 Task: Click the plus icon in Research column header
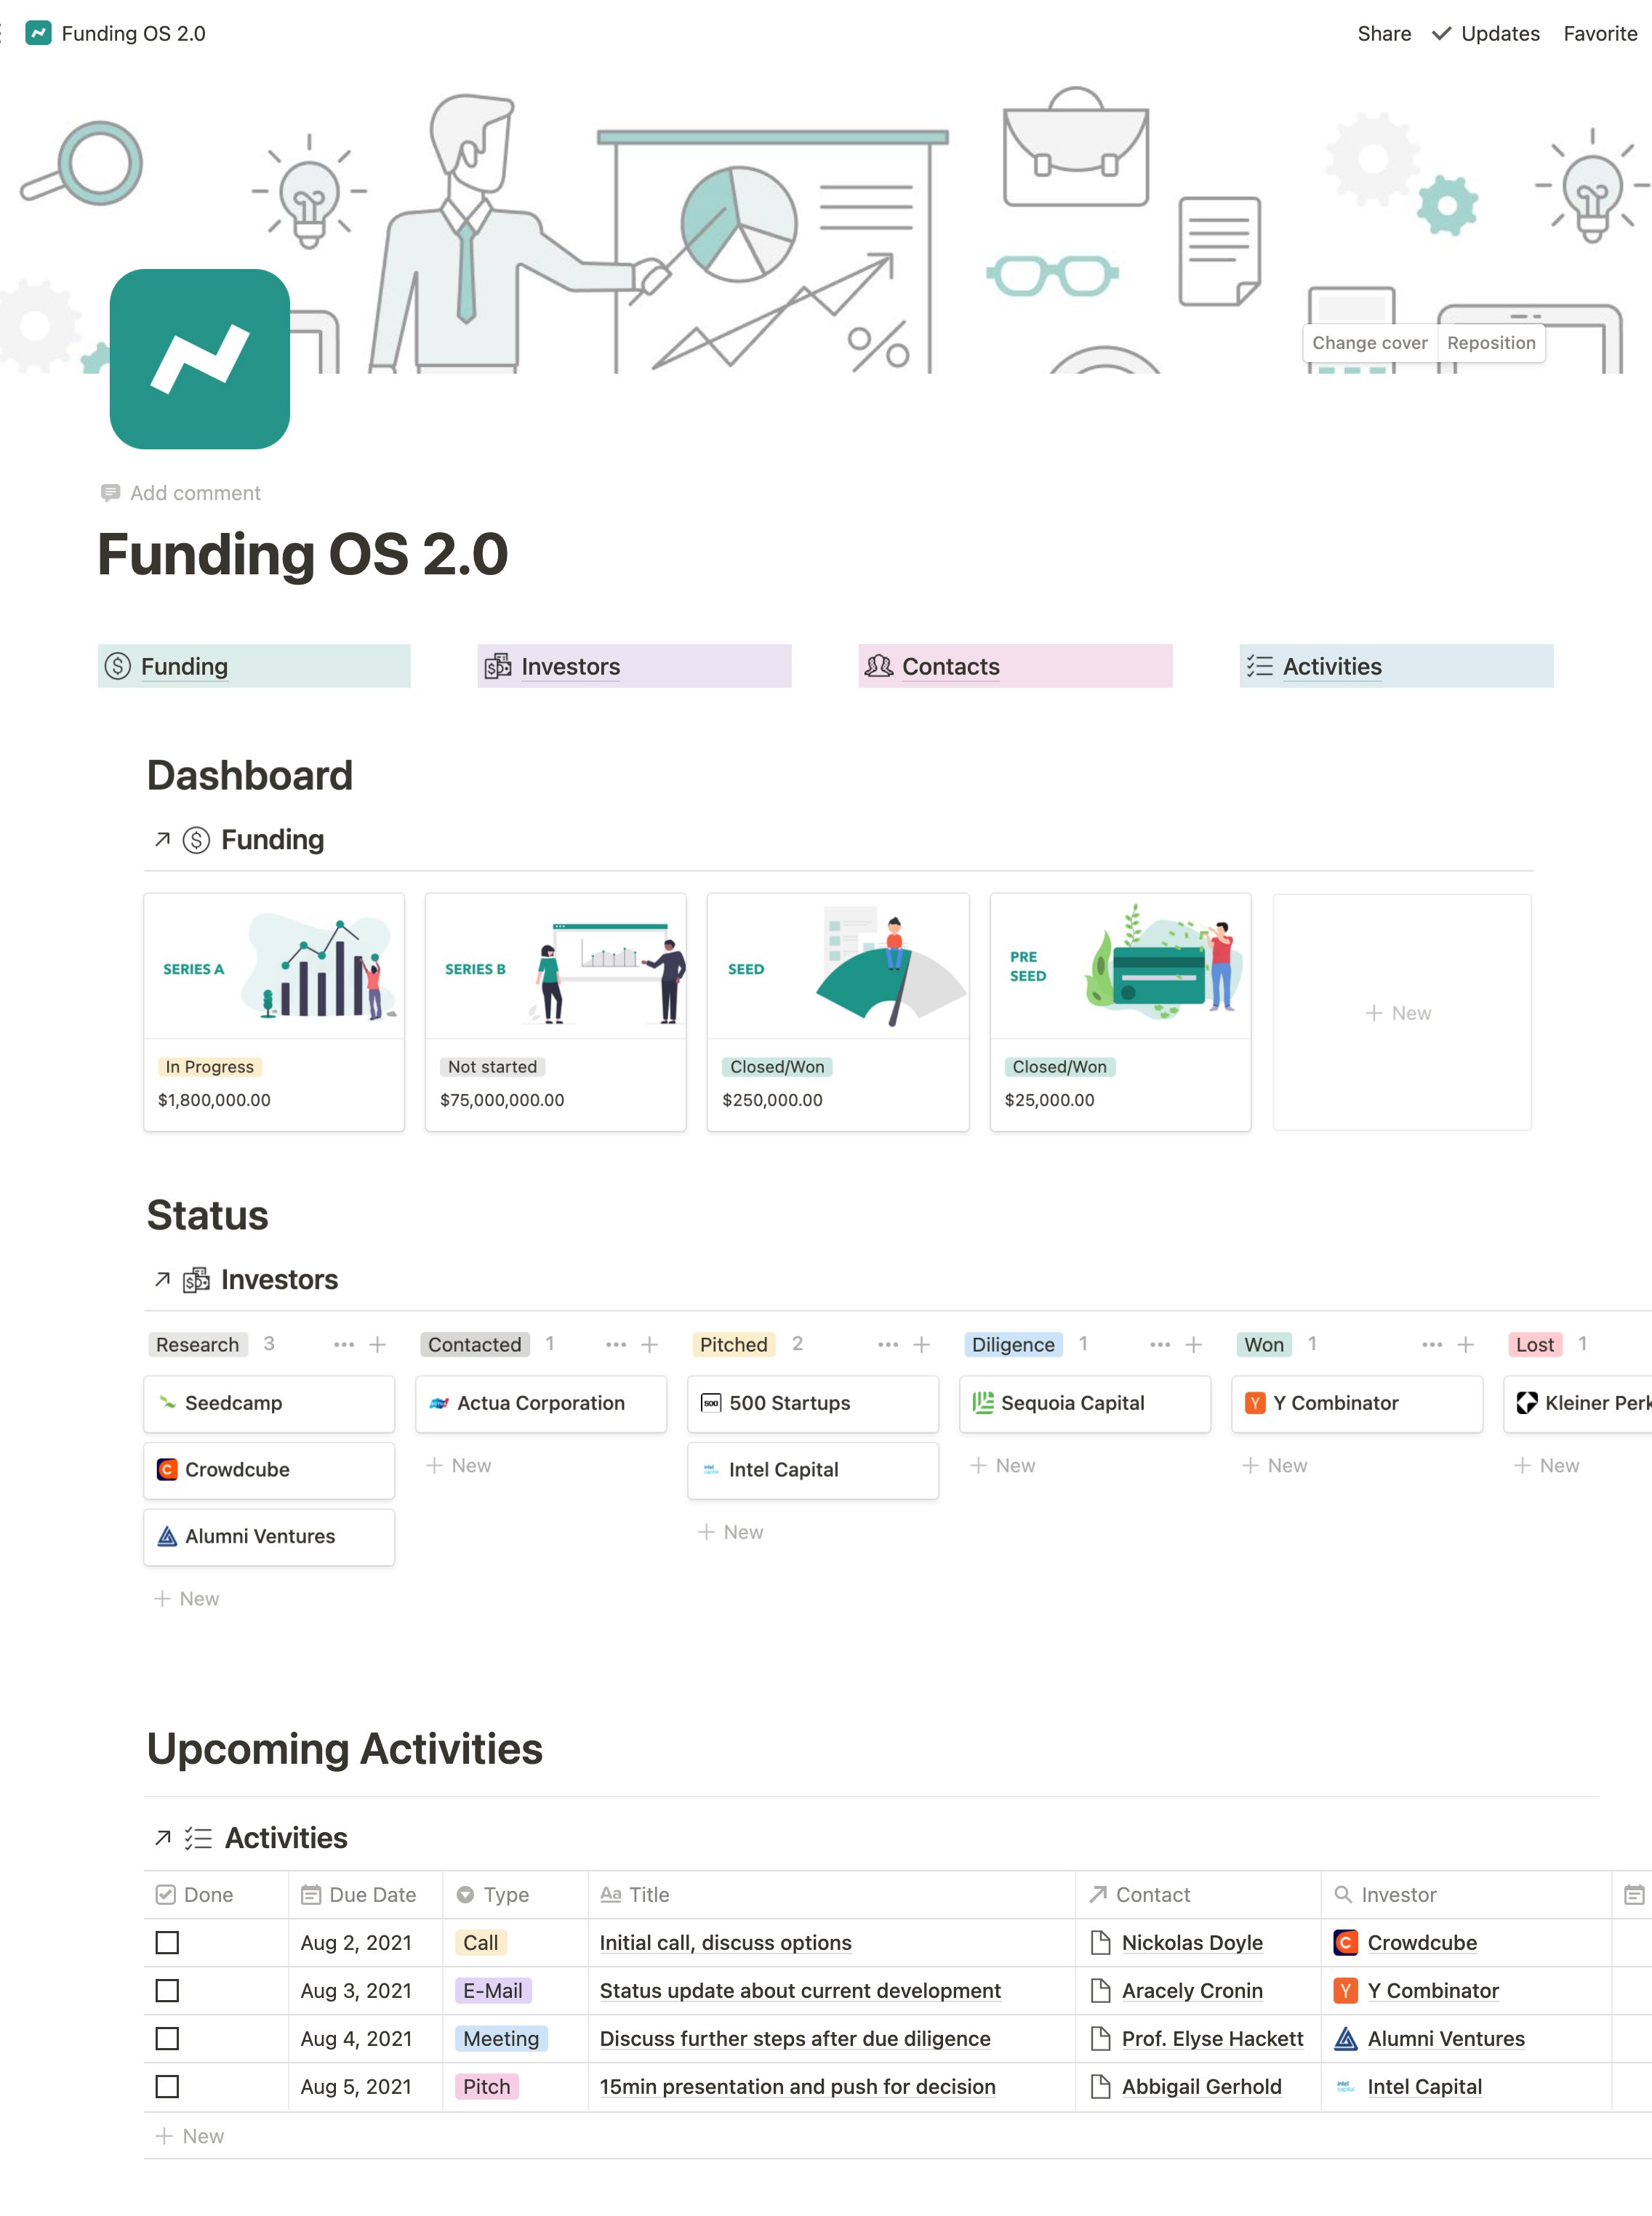(377, 1345)
